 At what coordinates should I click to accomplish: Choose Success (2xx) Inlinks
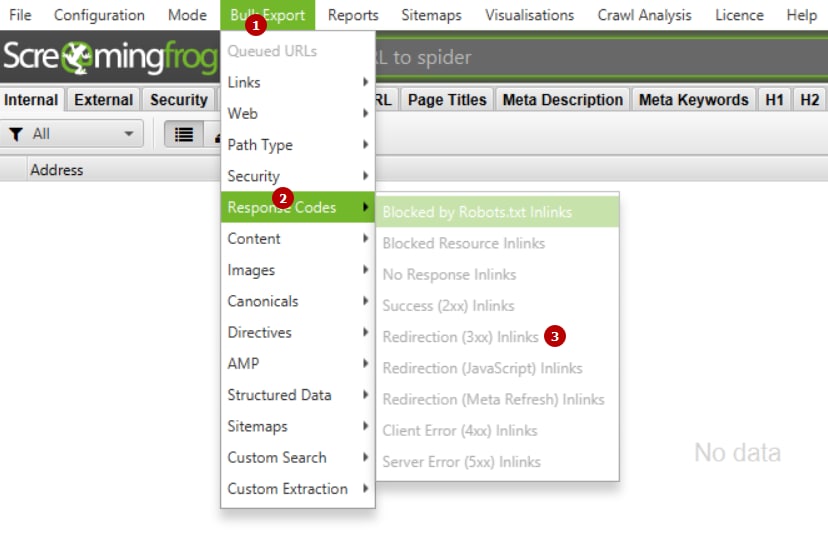tap(497, 305)
